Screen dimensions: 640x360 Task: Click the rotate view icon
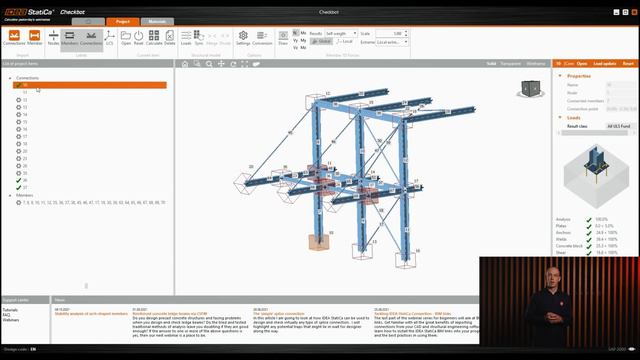point(233,64)
